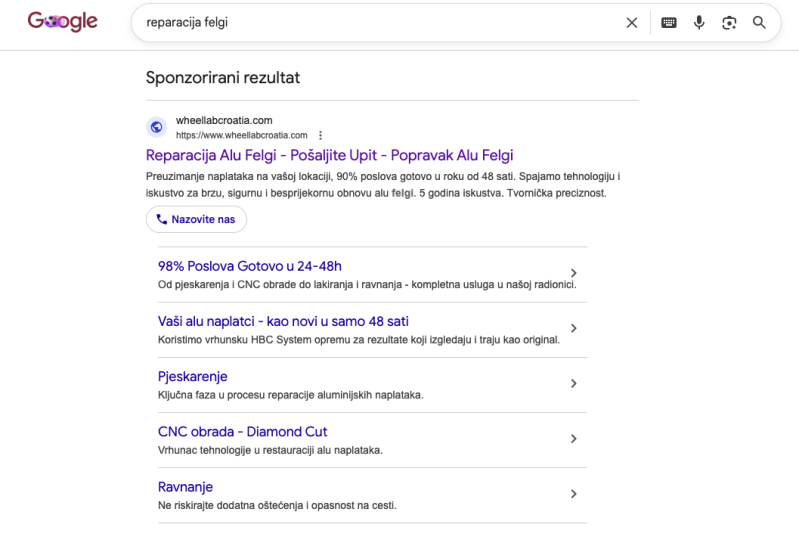The image size is (799, 543).
Task: Open 'Vaši alu naplatci - kao novi' sitelink
Action: (x=283, y=321)
